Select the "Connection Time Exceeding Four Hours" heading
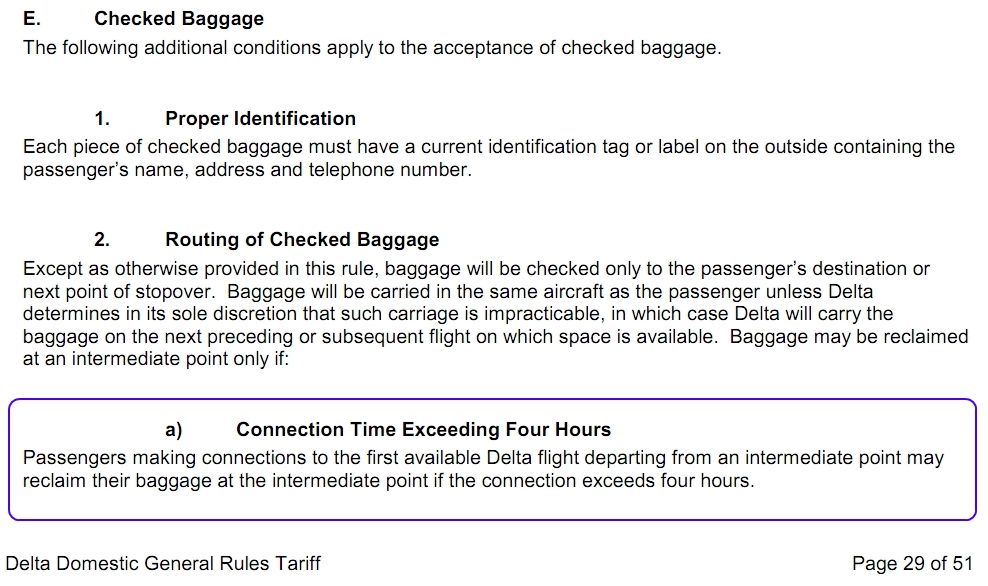This screenshot has height=586, width=988. 423,430
